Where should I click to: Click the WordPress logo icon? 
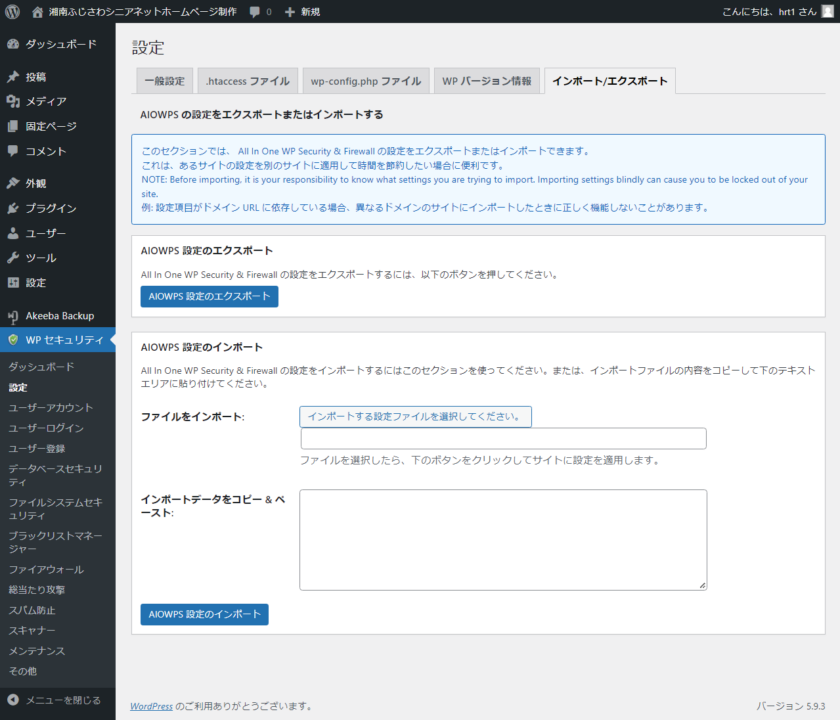(12, 12)
